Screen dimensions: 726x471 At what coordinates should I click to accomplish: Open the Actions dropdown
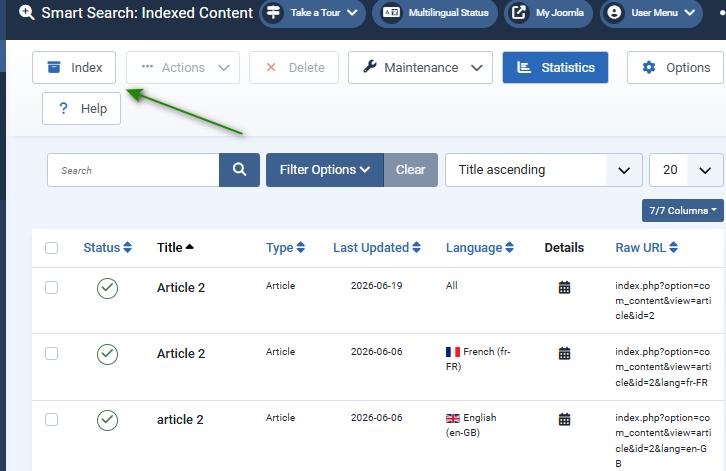[x=183, y=68]
